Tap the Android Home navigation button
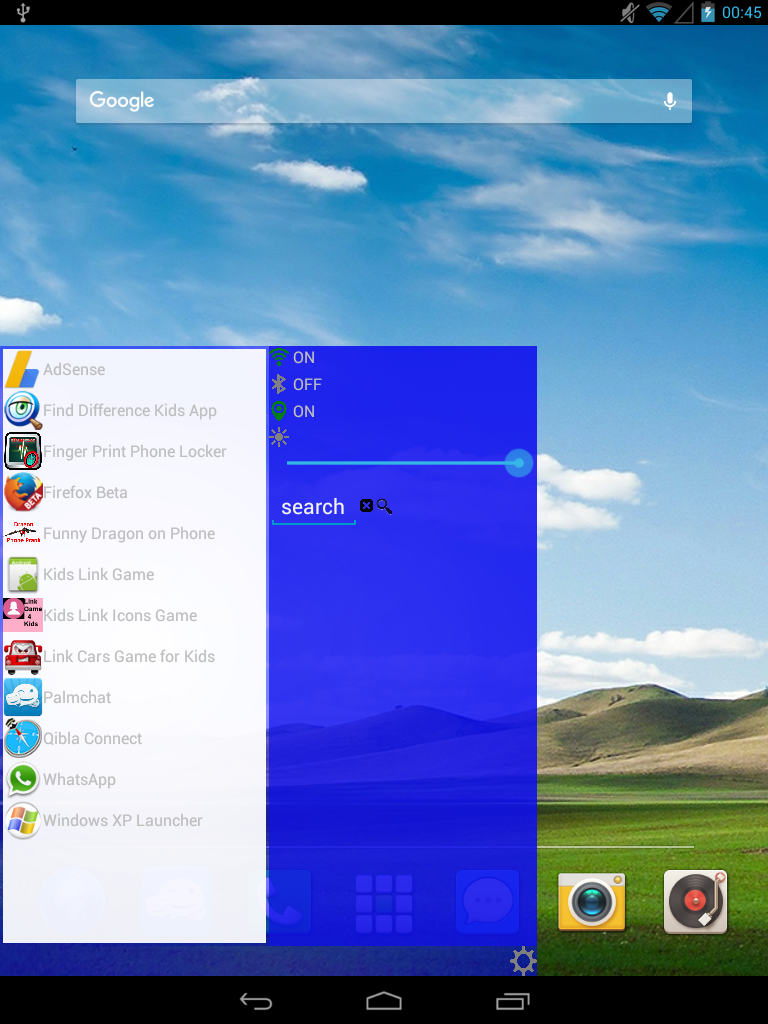 [383, 1000]
